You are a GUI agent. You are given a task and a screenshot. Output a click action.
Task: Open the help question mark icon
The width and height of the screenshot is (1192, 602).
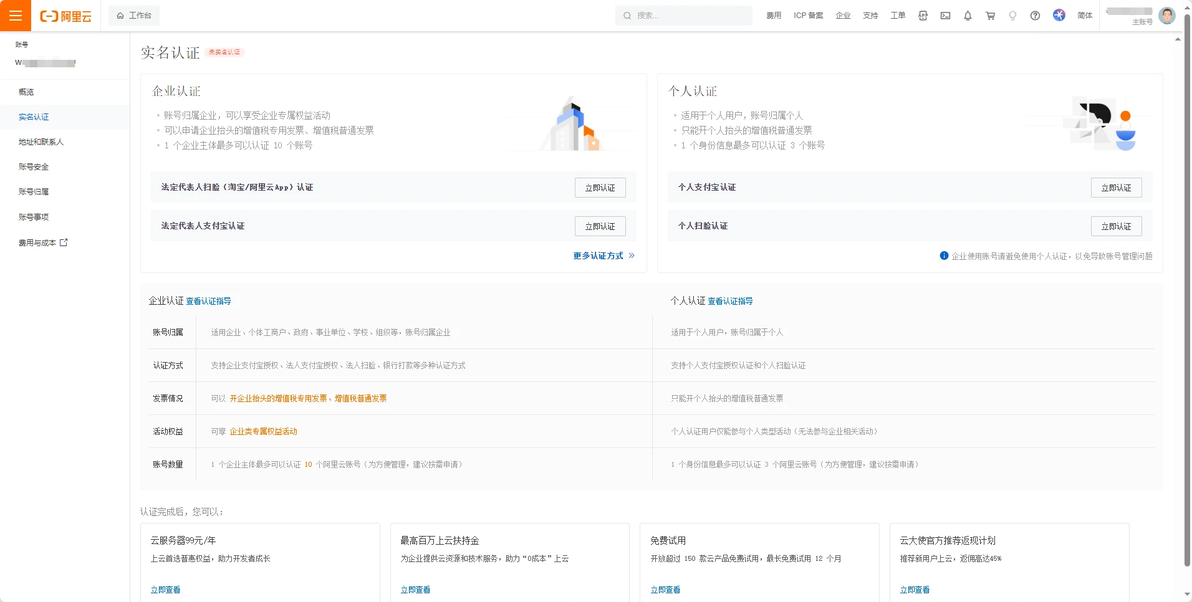point(1035,15)
